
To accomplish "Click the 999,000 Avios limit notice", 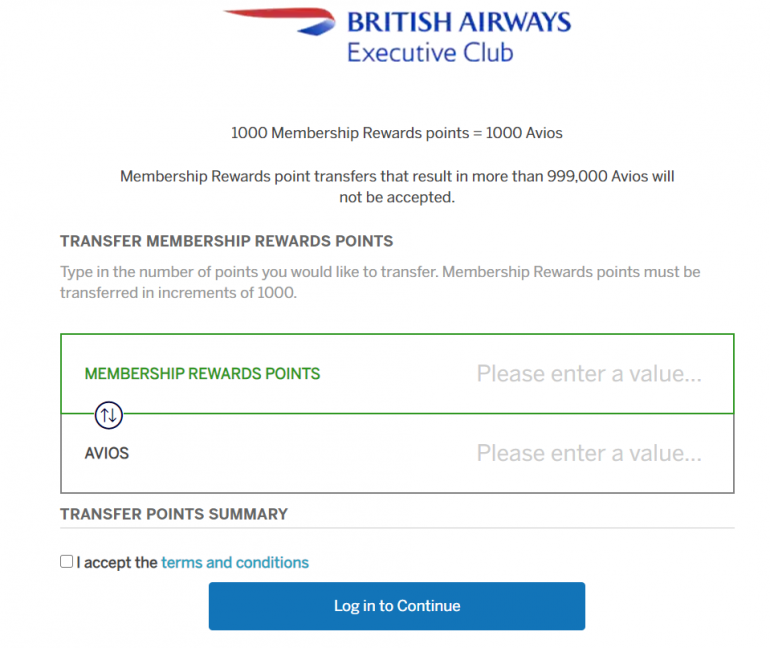I will (x=397, y=176).
